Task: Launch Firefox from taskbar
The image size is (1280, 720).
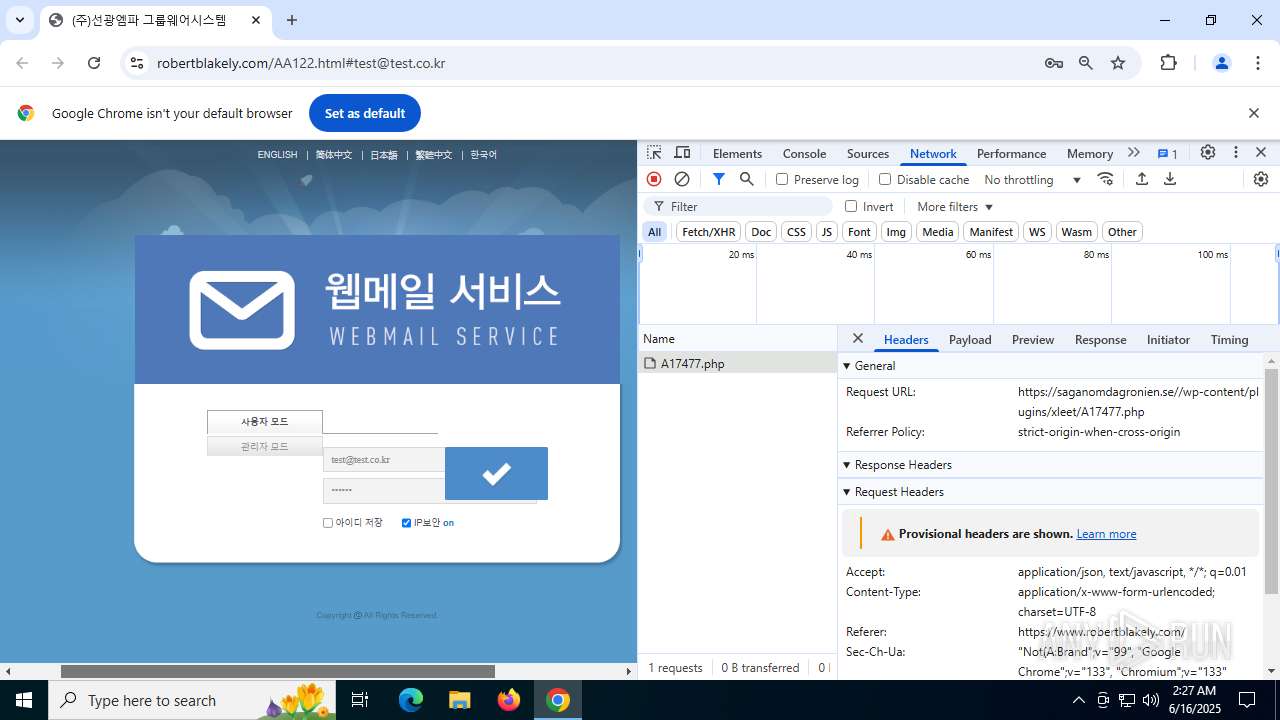Action: (x=509, y=700)
